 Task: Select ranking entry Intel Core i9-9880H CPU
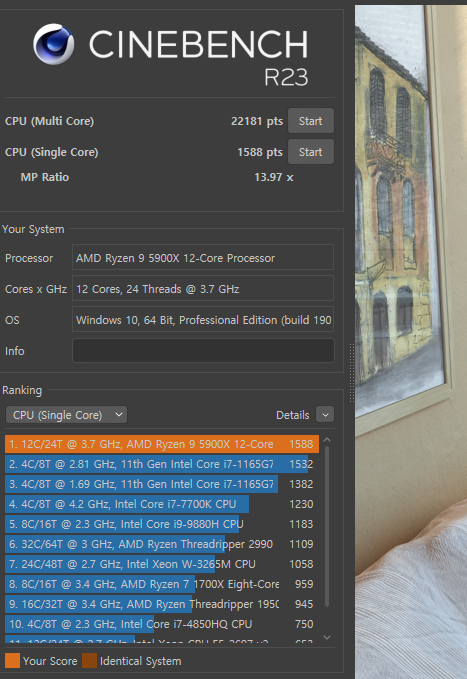tap(162, 524)
